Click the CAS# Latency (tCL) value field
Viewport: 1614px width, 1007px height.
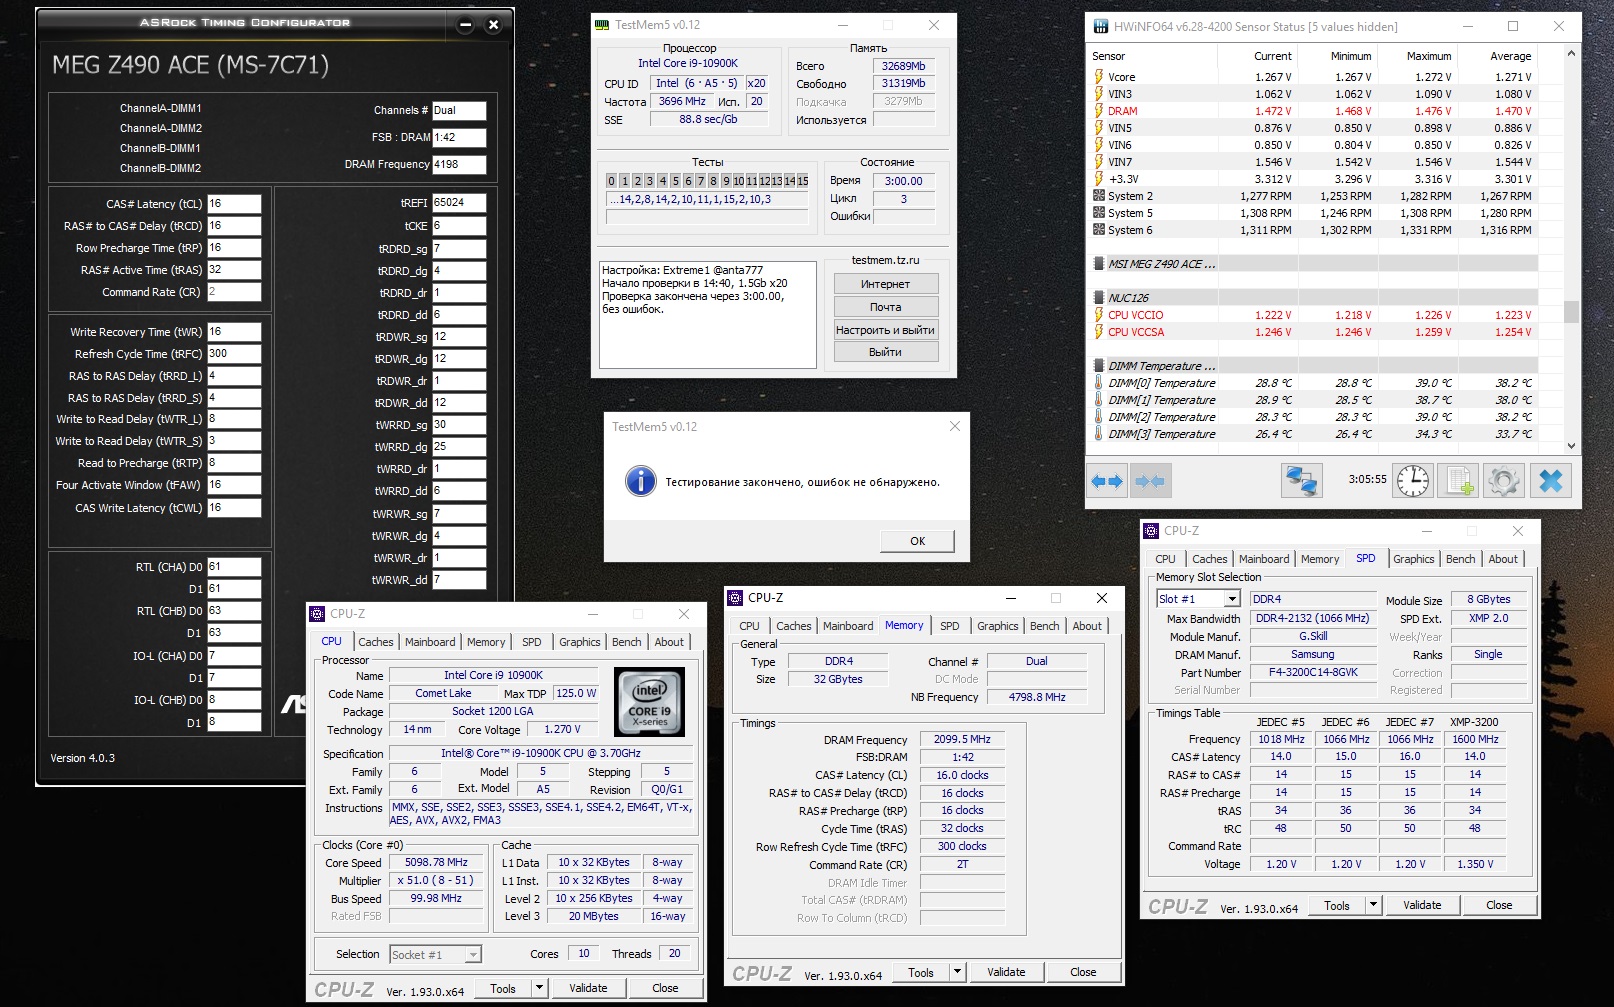234,203
